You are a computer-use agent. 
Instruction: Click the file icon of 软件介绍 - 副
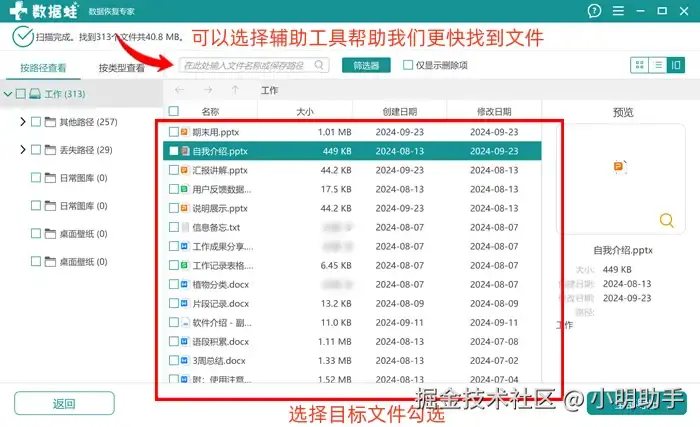[x=184, y=322]
